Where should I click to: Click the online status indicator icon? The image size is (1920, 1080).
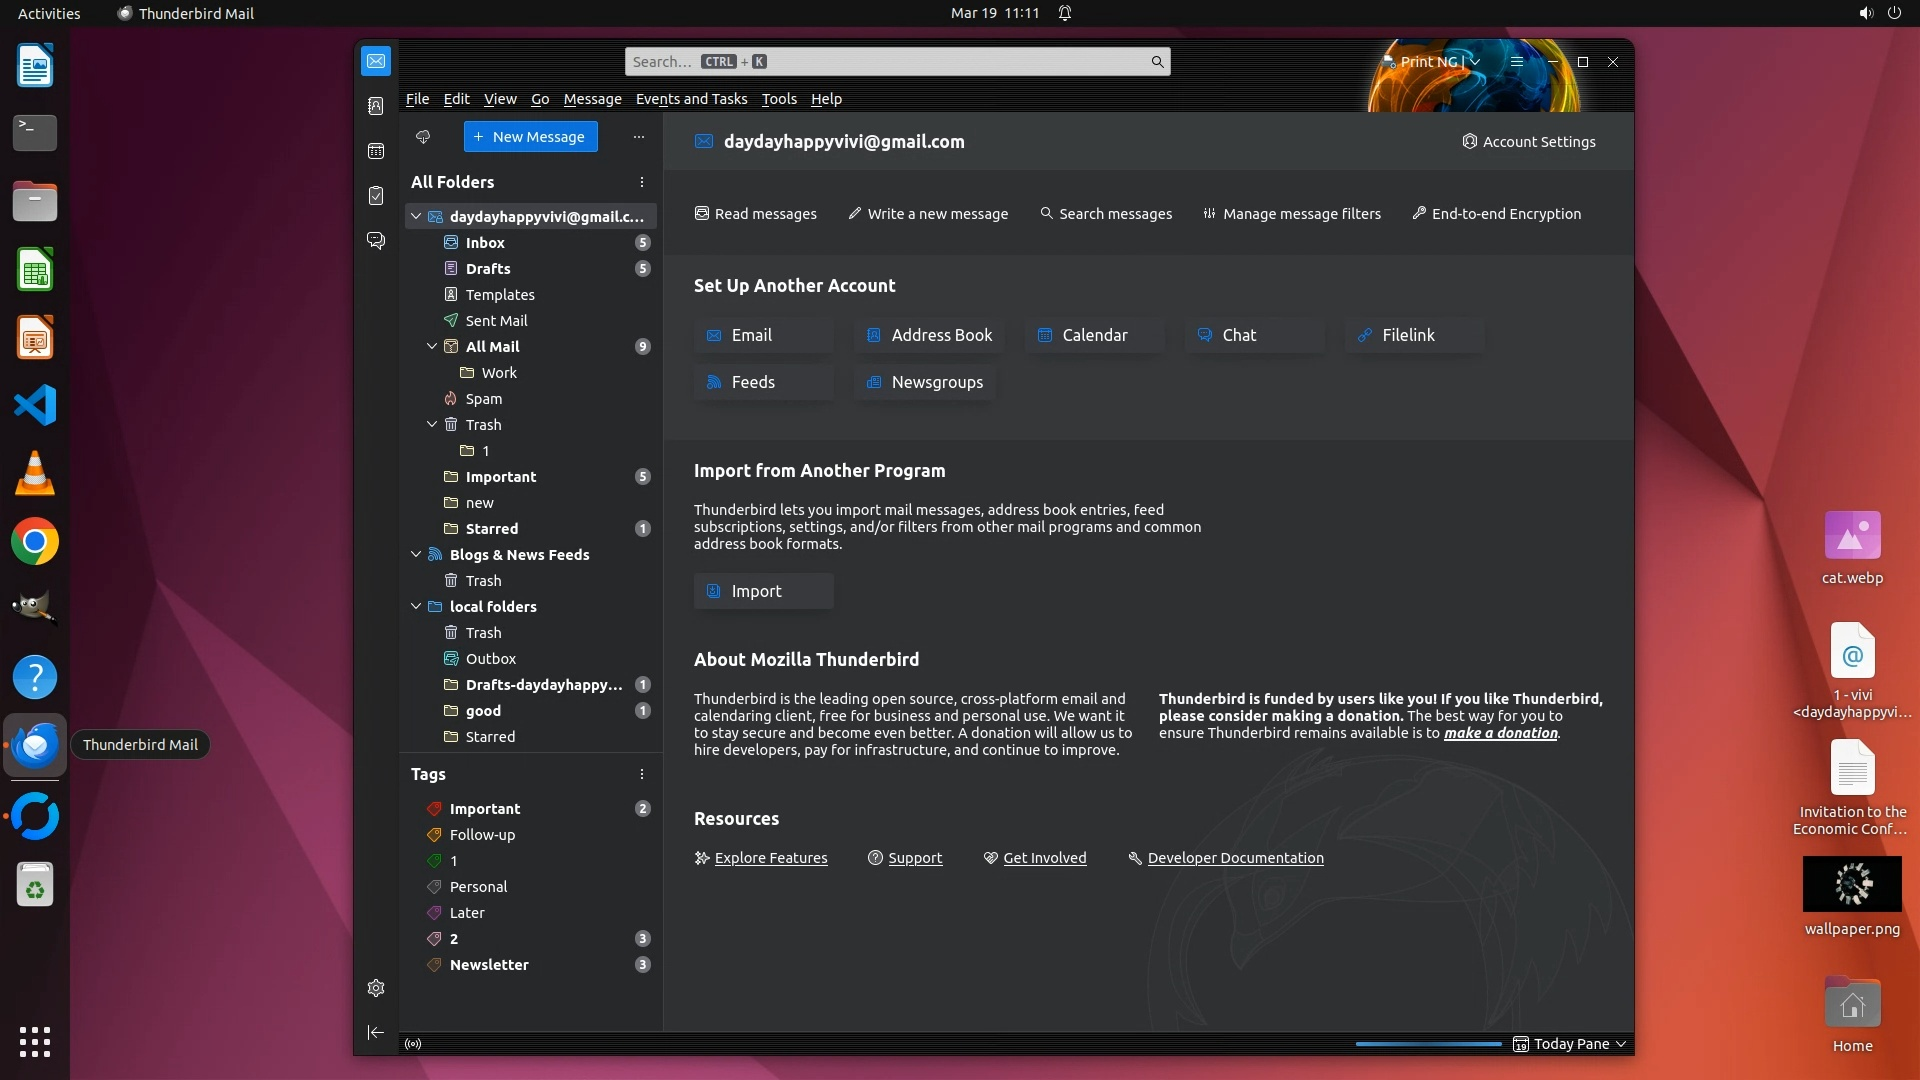tap(413, 1044)
